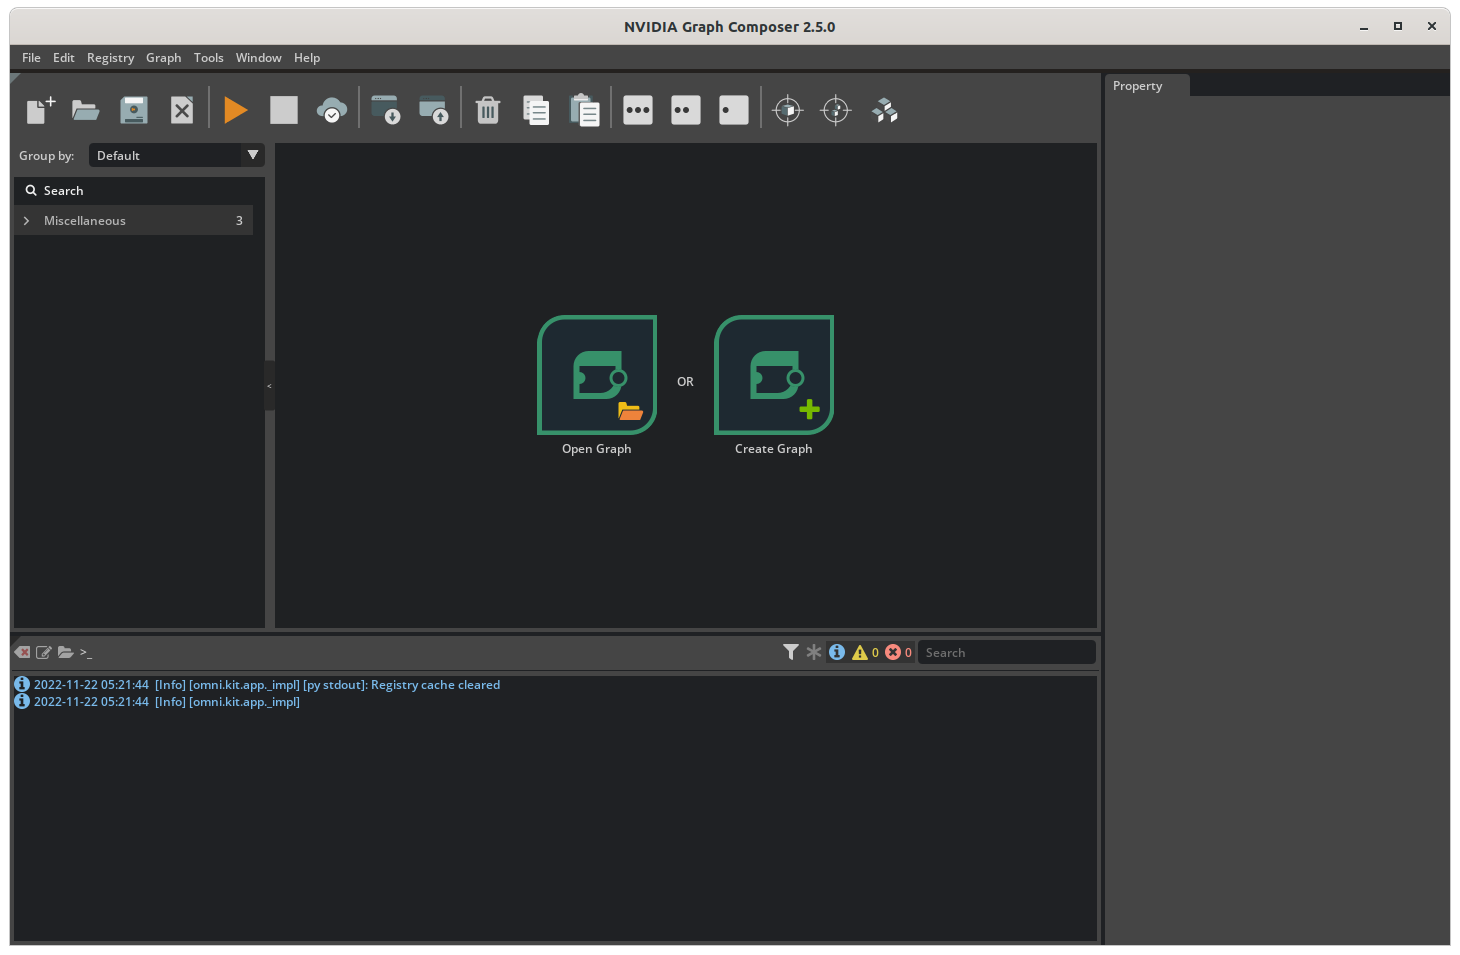Image resolution: width=1460 pixels, height=955 pixels.
Task: Click the console edit pencil icon
Action: [44, 652]
